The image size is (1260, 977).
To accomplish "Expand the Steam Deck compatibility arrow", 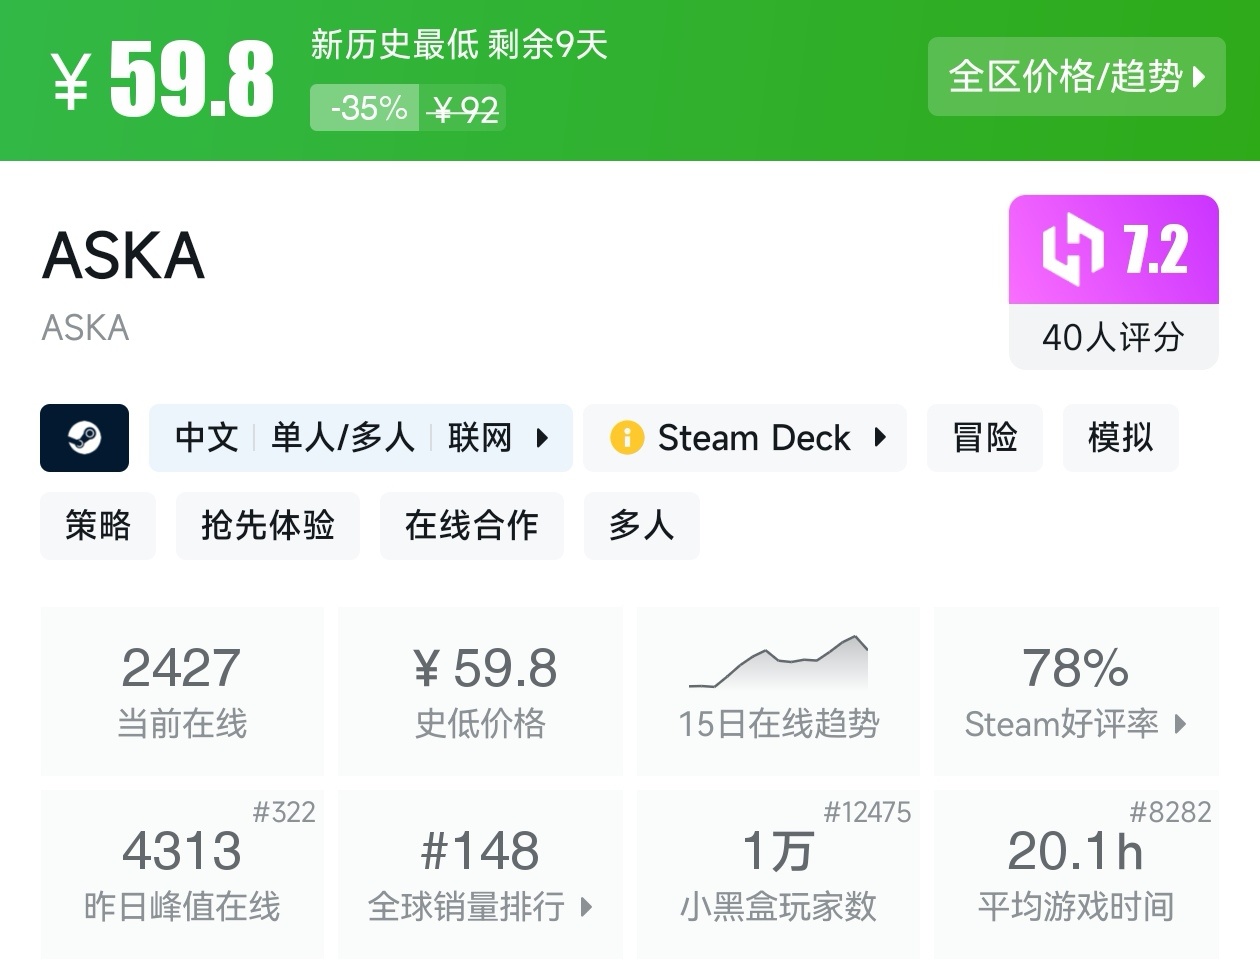I will (880, 438).
